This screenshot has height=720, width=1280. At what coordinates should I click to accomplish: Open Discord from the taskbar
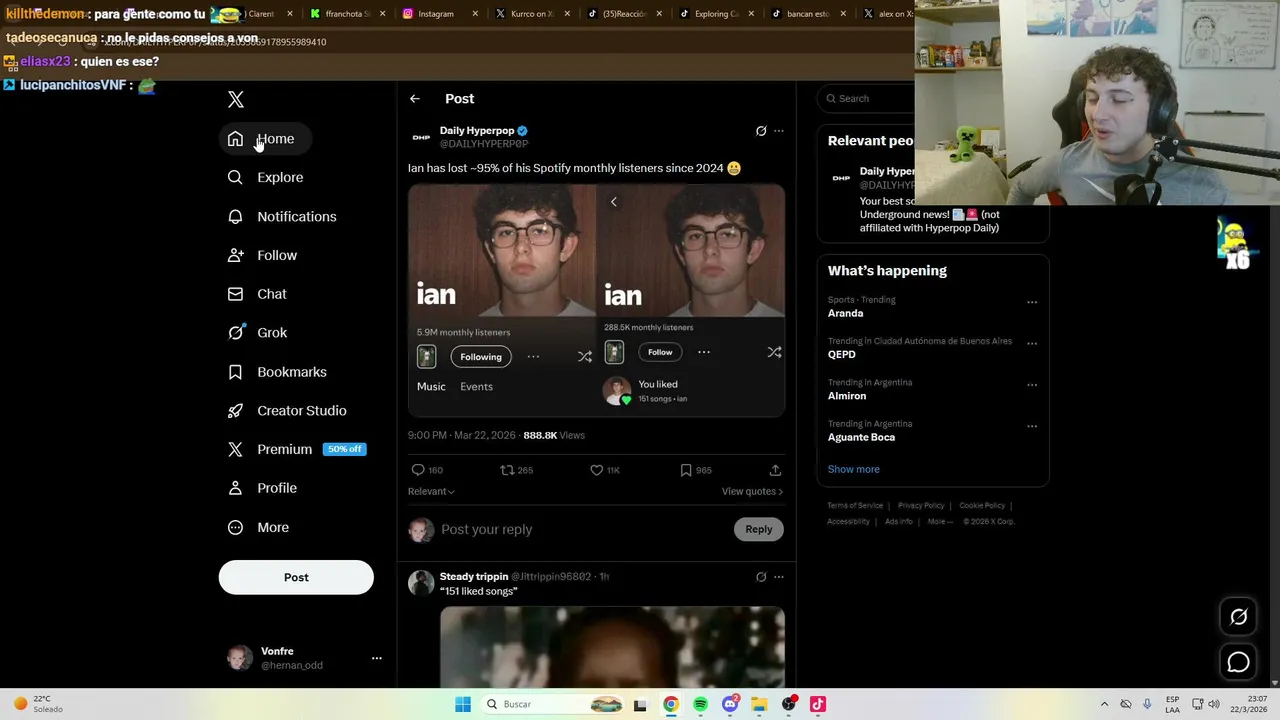click(730, 704)
